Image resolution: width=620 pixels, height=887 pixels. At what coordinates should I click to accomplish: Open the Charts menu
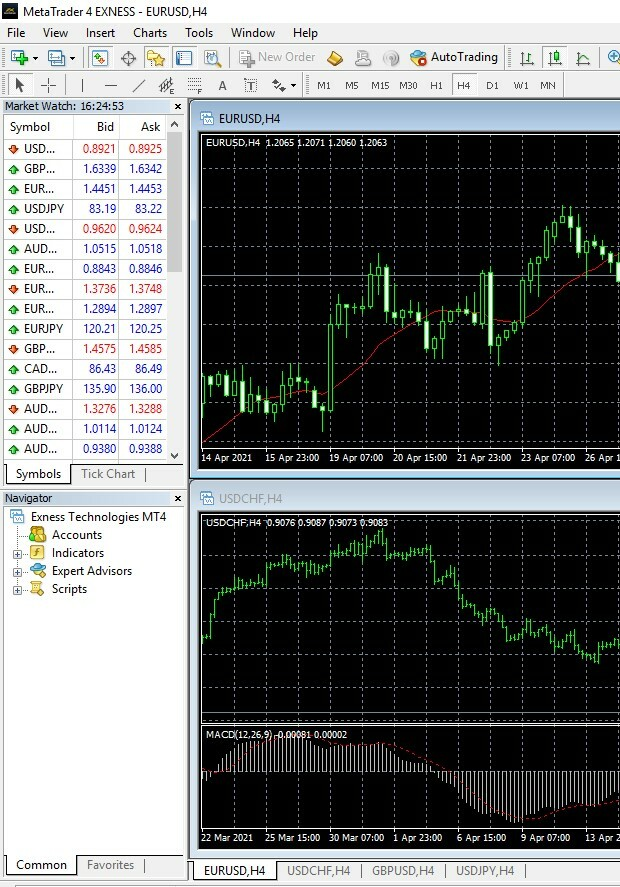tap(150, 33)
